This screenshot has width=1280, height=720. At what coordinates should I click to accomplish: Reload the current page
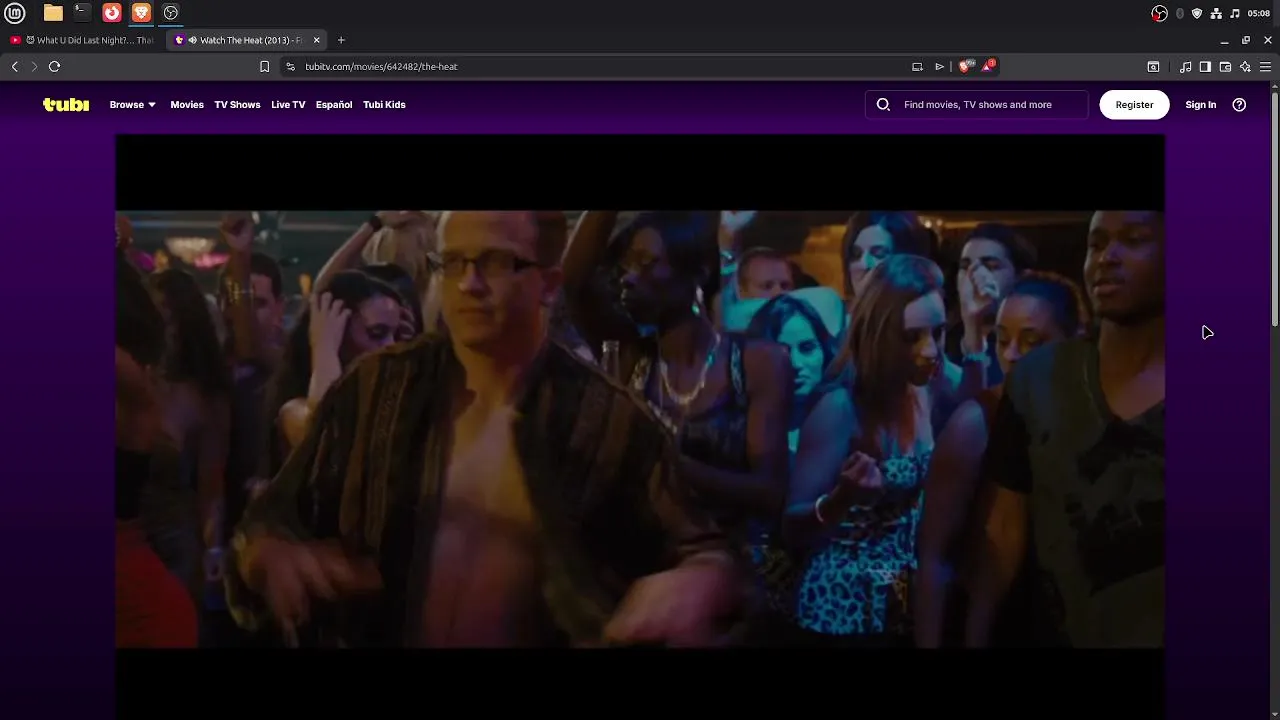coord(54,66)
